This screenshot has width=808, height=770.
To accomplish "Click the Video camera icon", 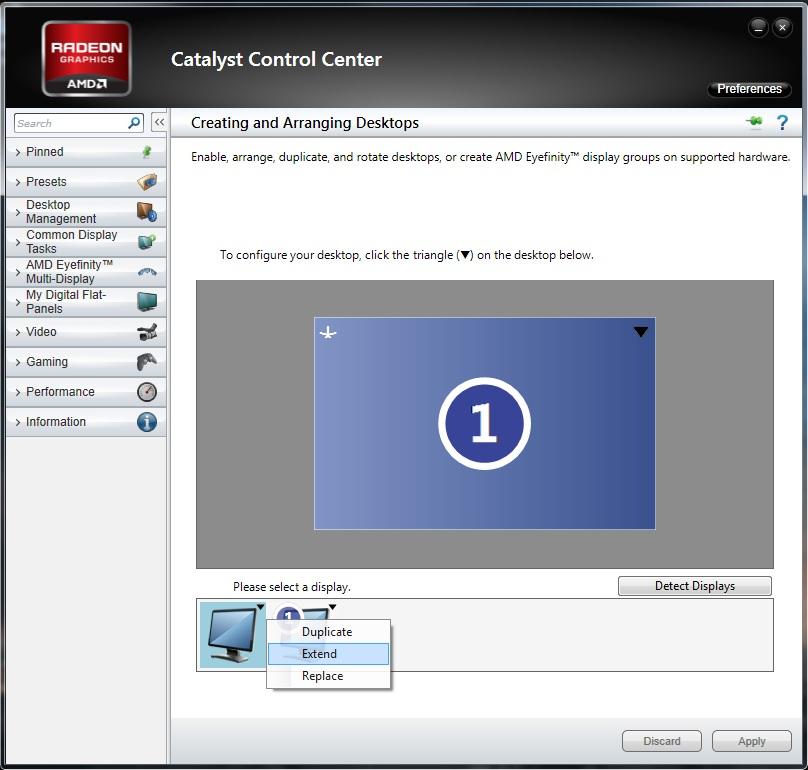I will pyautogui.click(x=147, y=332).
